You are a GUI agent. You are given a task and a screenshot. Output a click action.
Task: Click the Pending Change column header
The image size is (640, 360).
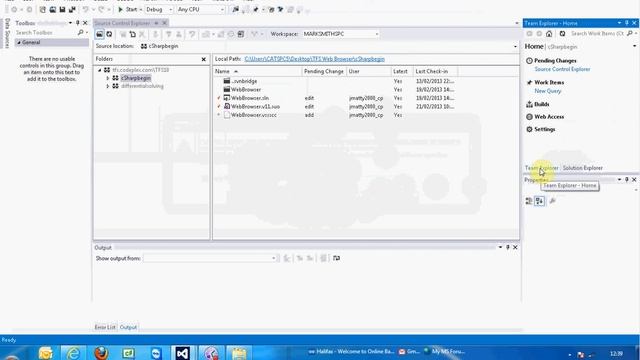(324, 71)
